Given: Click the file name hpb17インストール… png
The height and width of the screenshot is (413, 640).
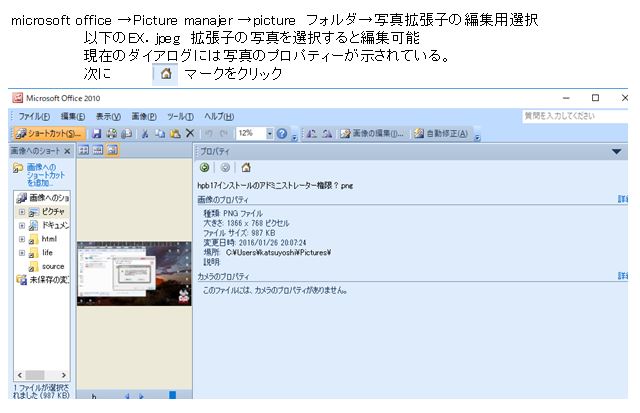Looking at the screenshot, I should point(275,186).
